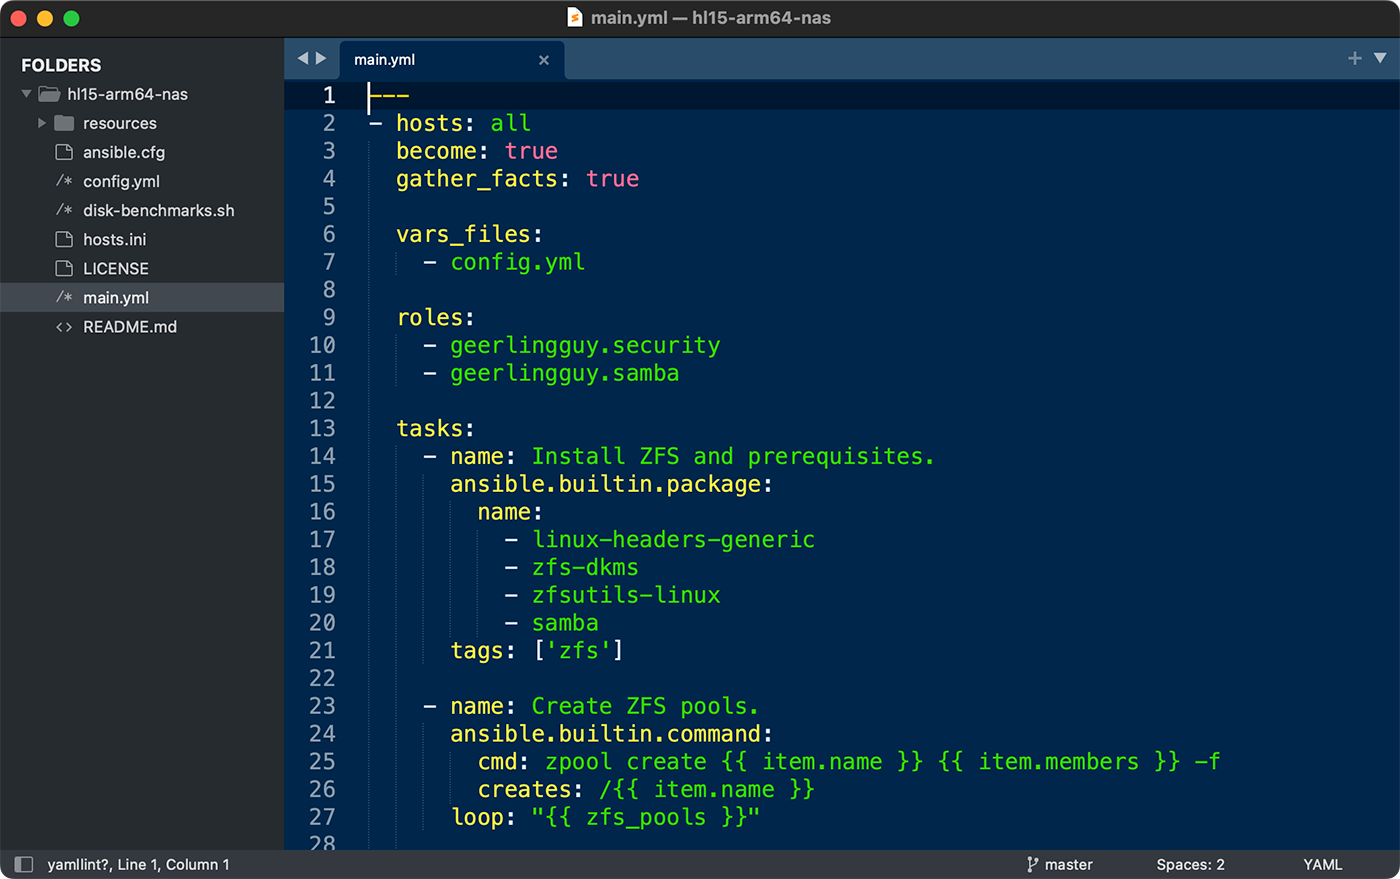Add a new tab with the plus icon

[1355, 58]
